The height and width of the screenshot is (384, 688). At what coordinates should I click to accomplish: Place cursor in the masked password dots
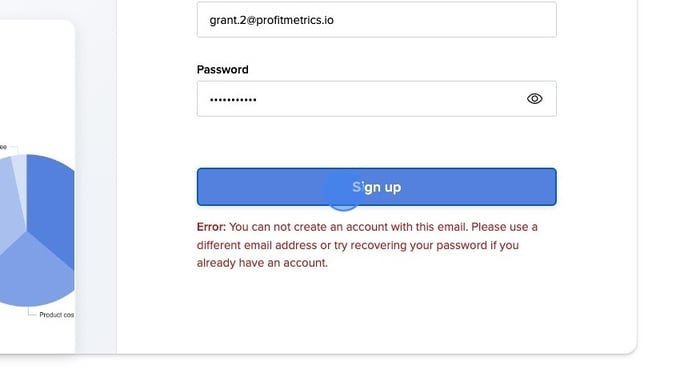[x=233, y=100]
